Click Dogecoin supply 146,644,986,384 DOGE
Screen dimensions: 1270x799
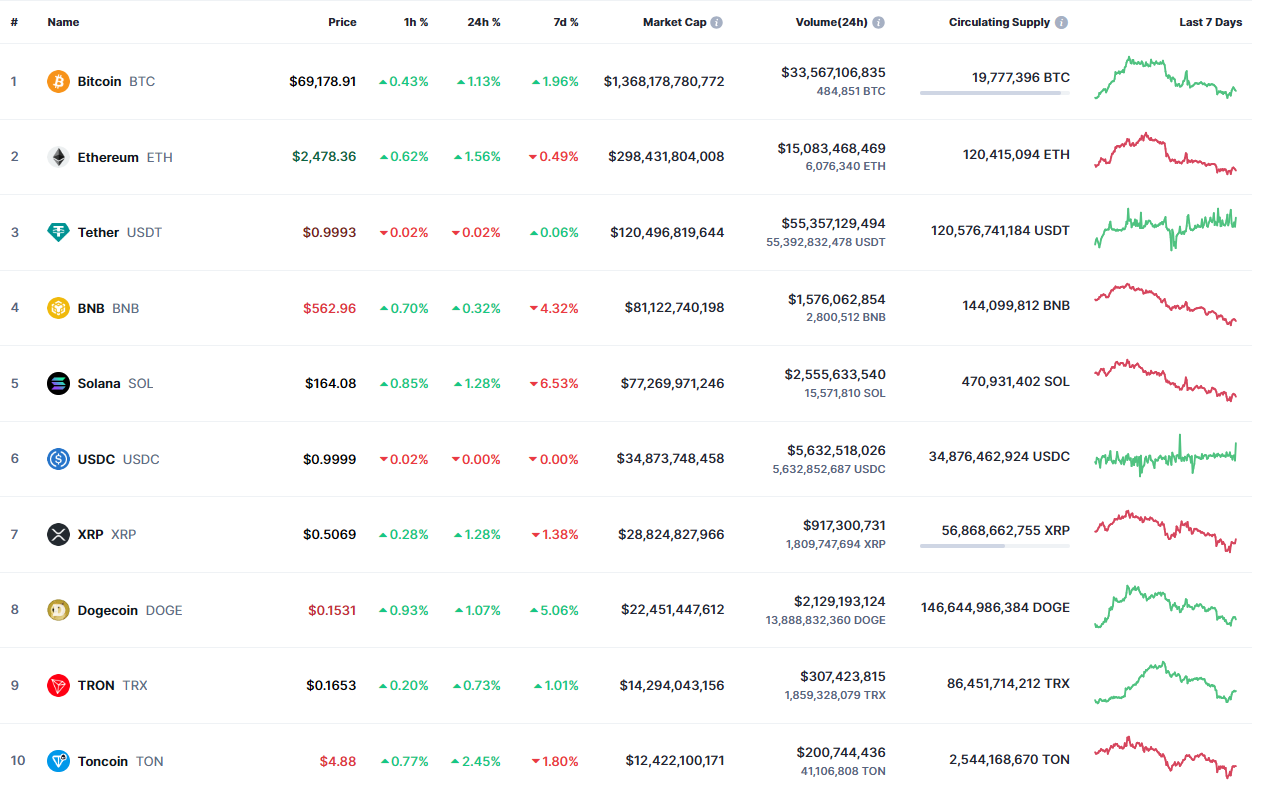coord(995,608)
